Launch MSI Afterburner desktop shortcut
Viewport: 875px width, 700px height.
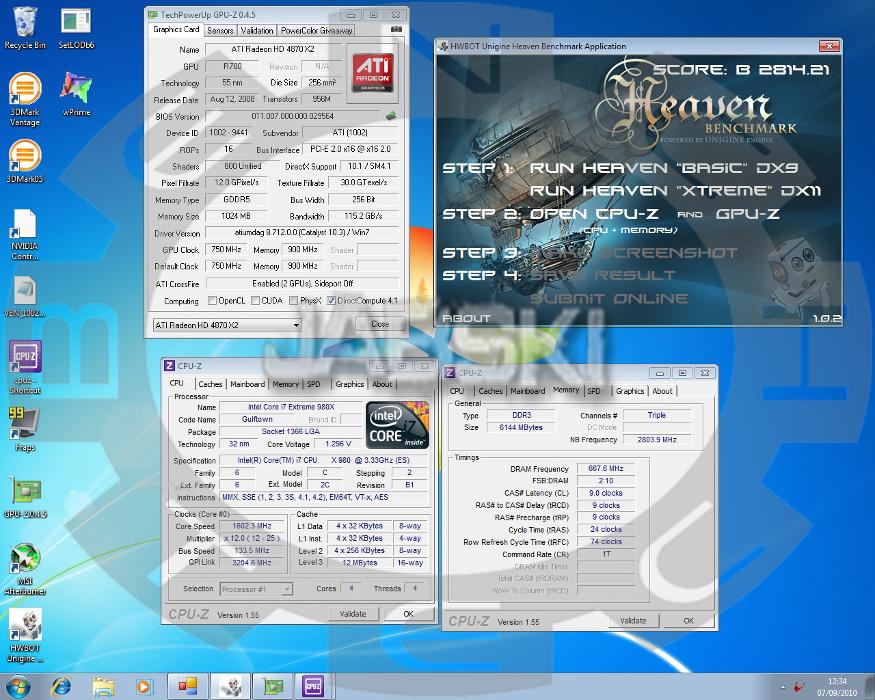[25, 569]
